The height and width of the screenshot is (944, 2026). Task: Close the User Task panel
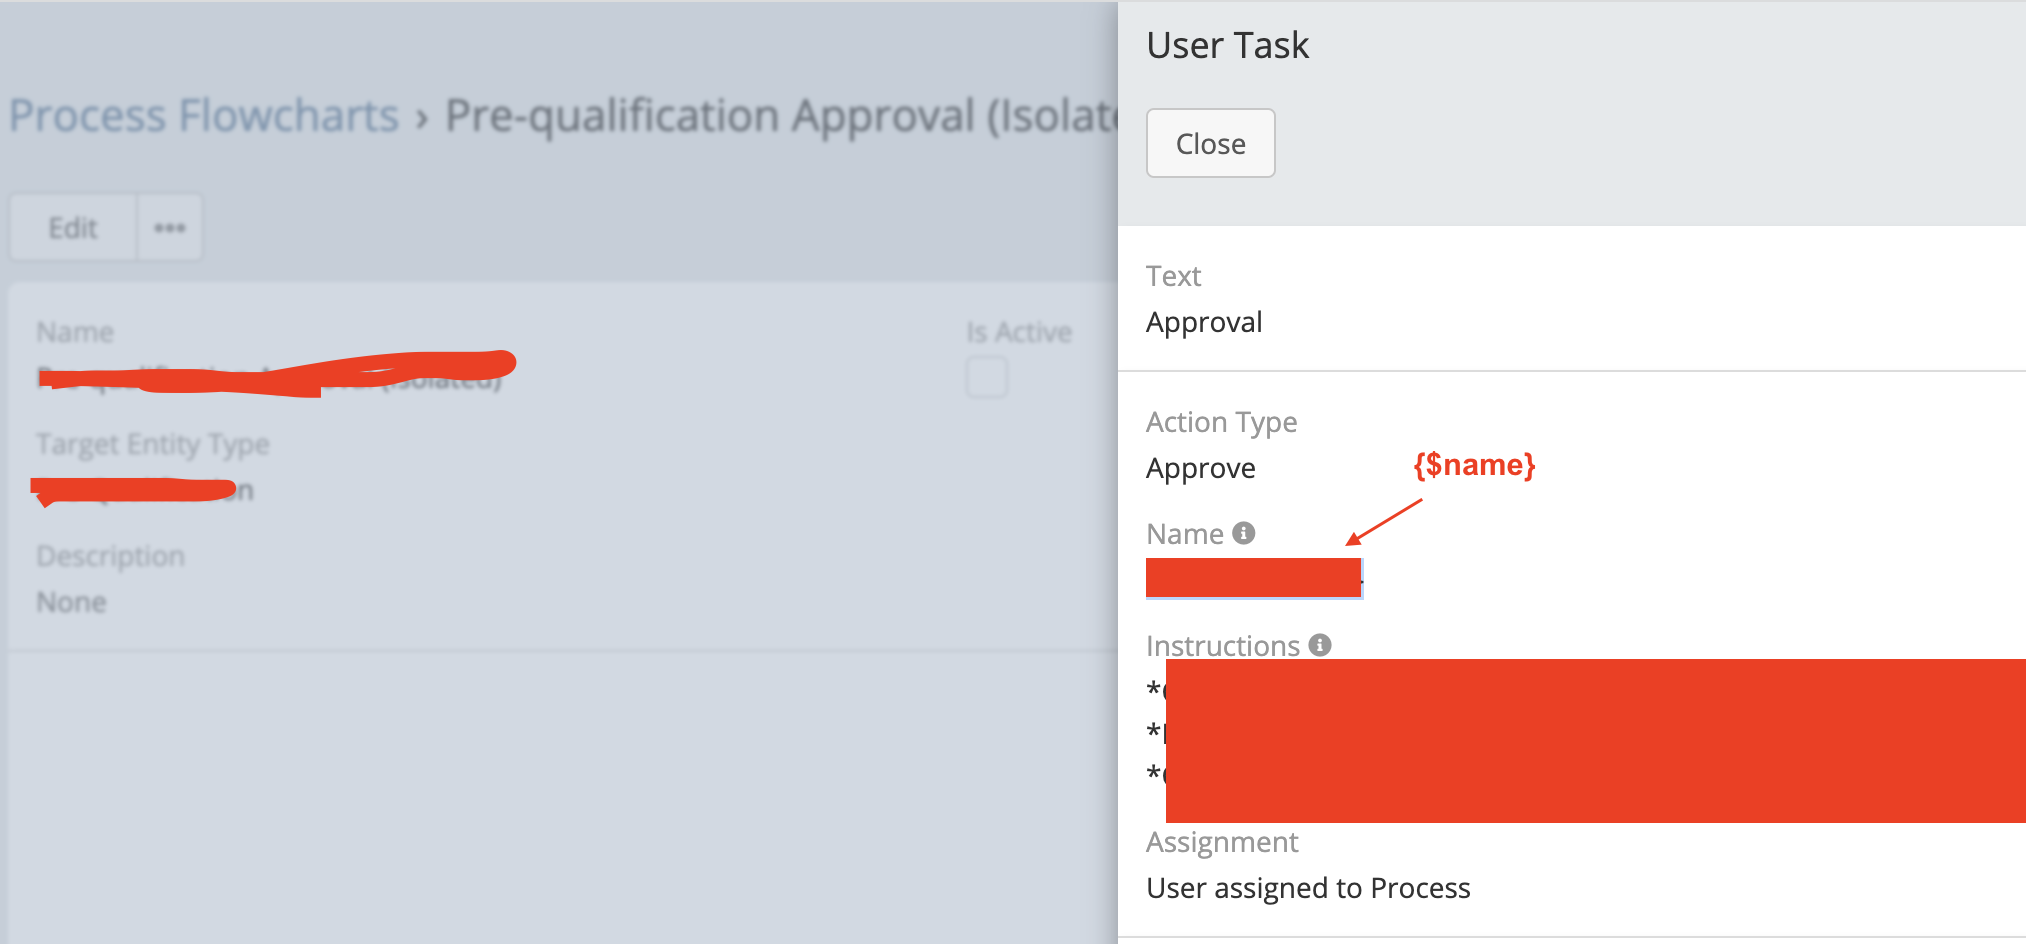(1210, 143)
